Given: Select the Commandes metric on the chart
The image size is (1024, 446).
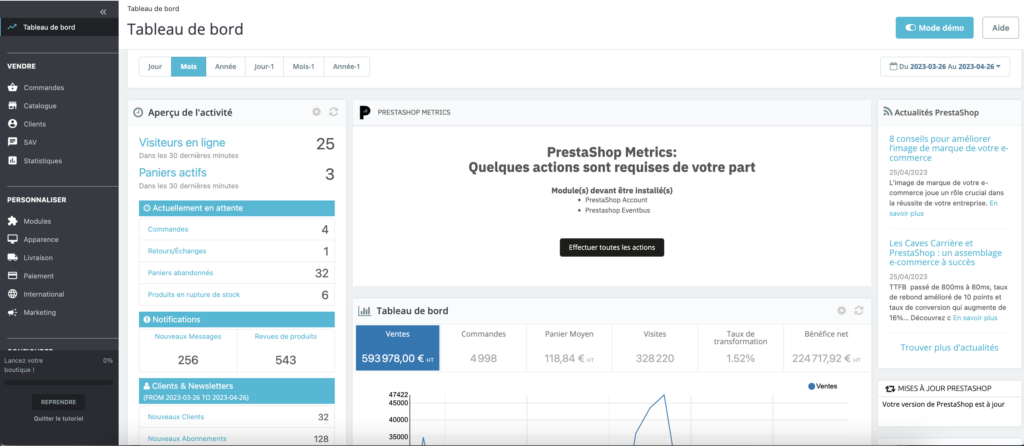Looking at the screenshot, I should coord(484,347).
